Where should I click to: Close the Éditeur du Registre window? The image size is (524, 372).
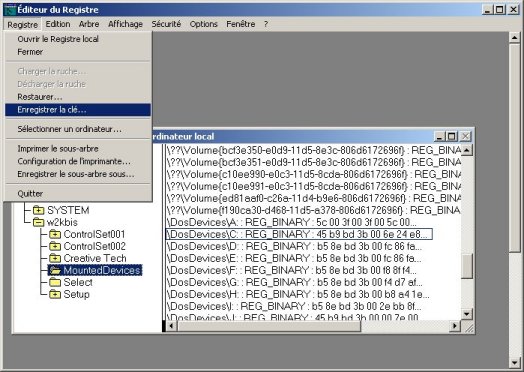[x=513, y=10]
